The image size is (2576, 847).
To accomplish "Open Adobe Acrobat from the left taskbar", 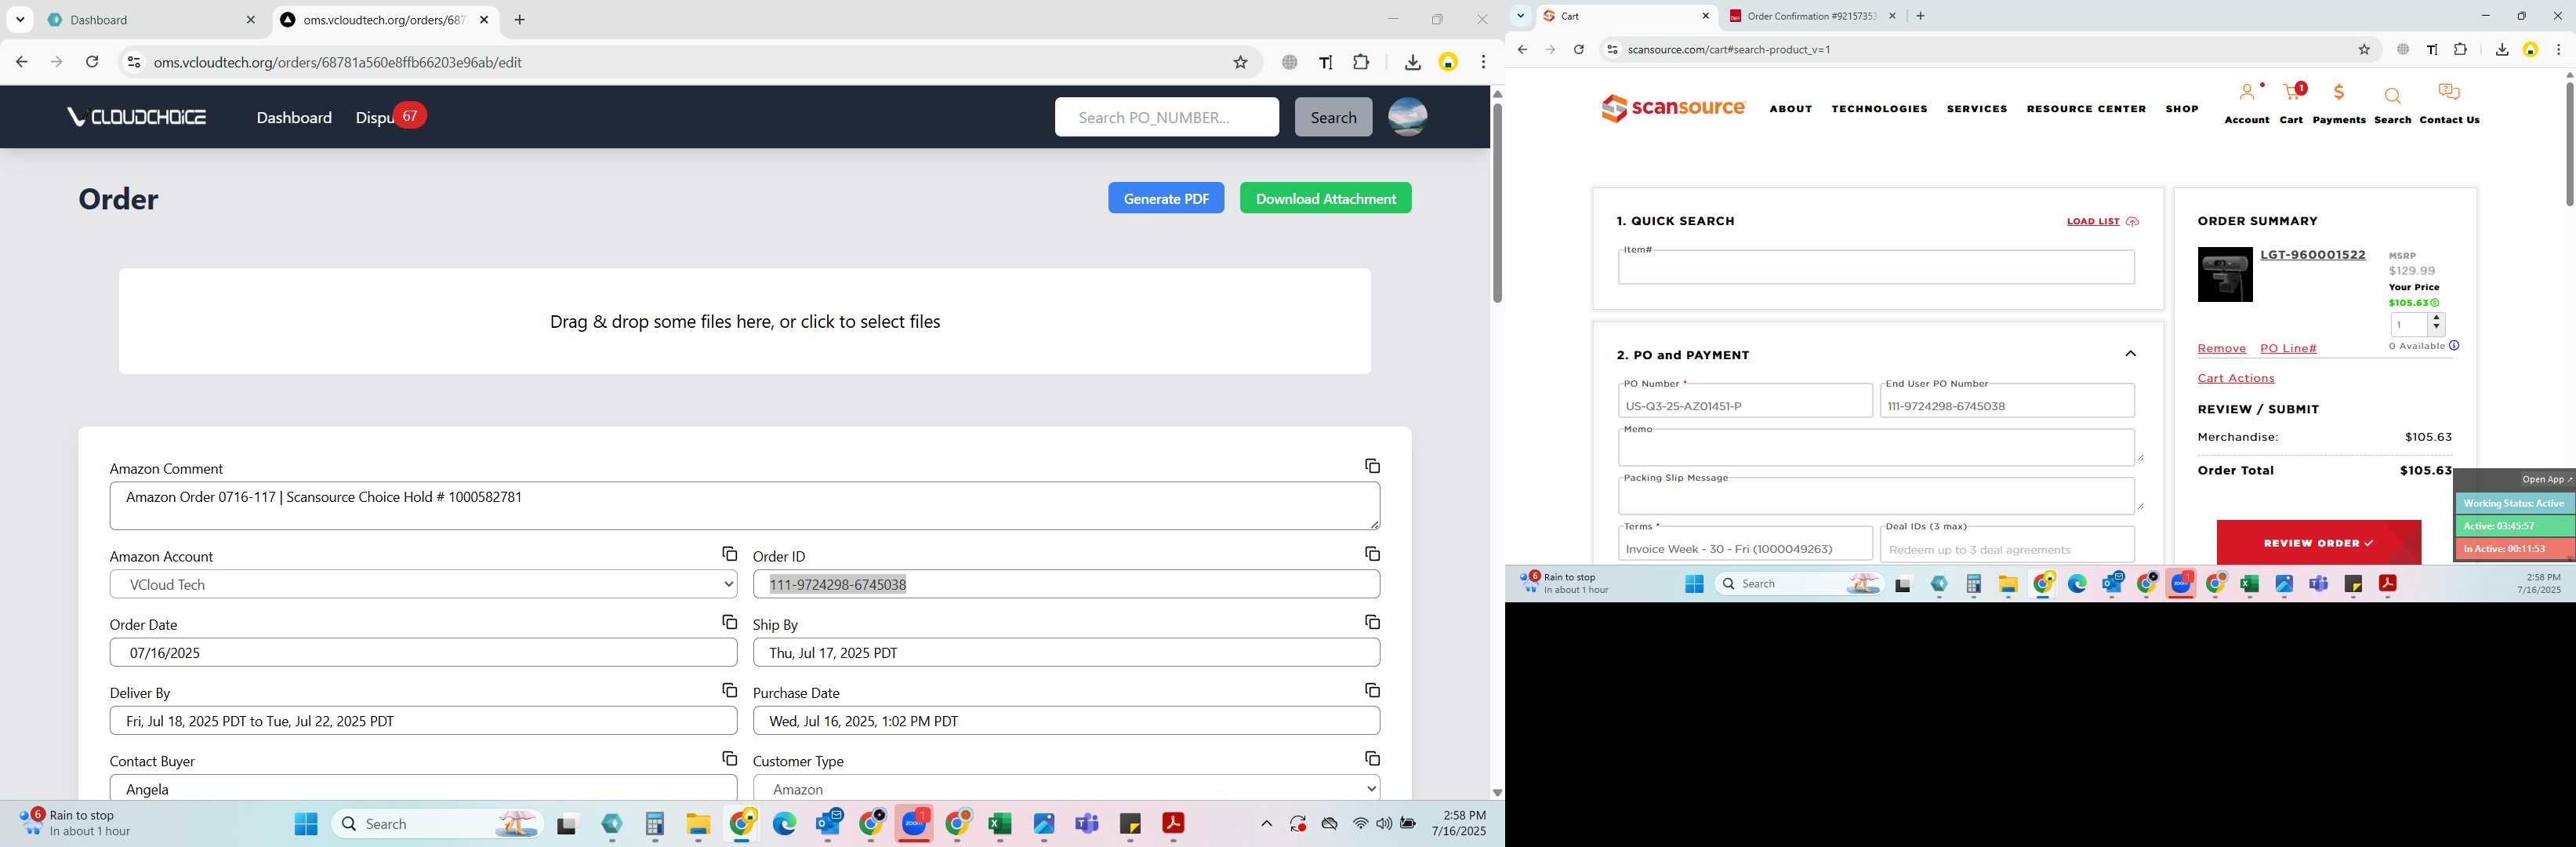I will pos(1172,824).
